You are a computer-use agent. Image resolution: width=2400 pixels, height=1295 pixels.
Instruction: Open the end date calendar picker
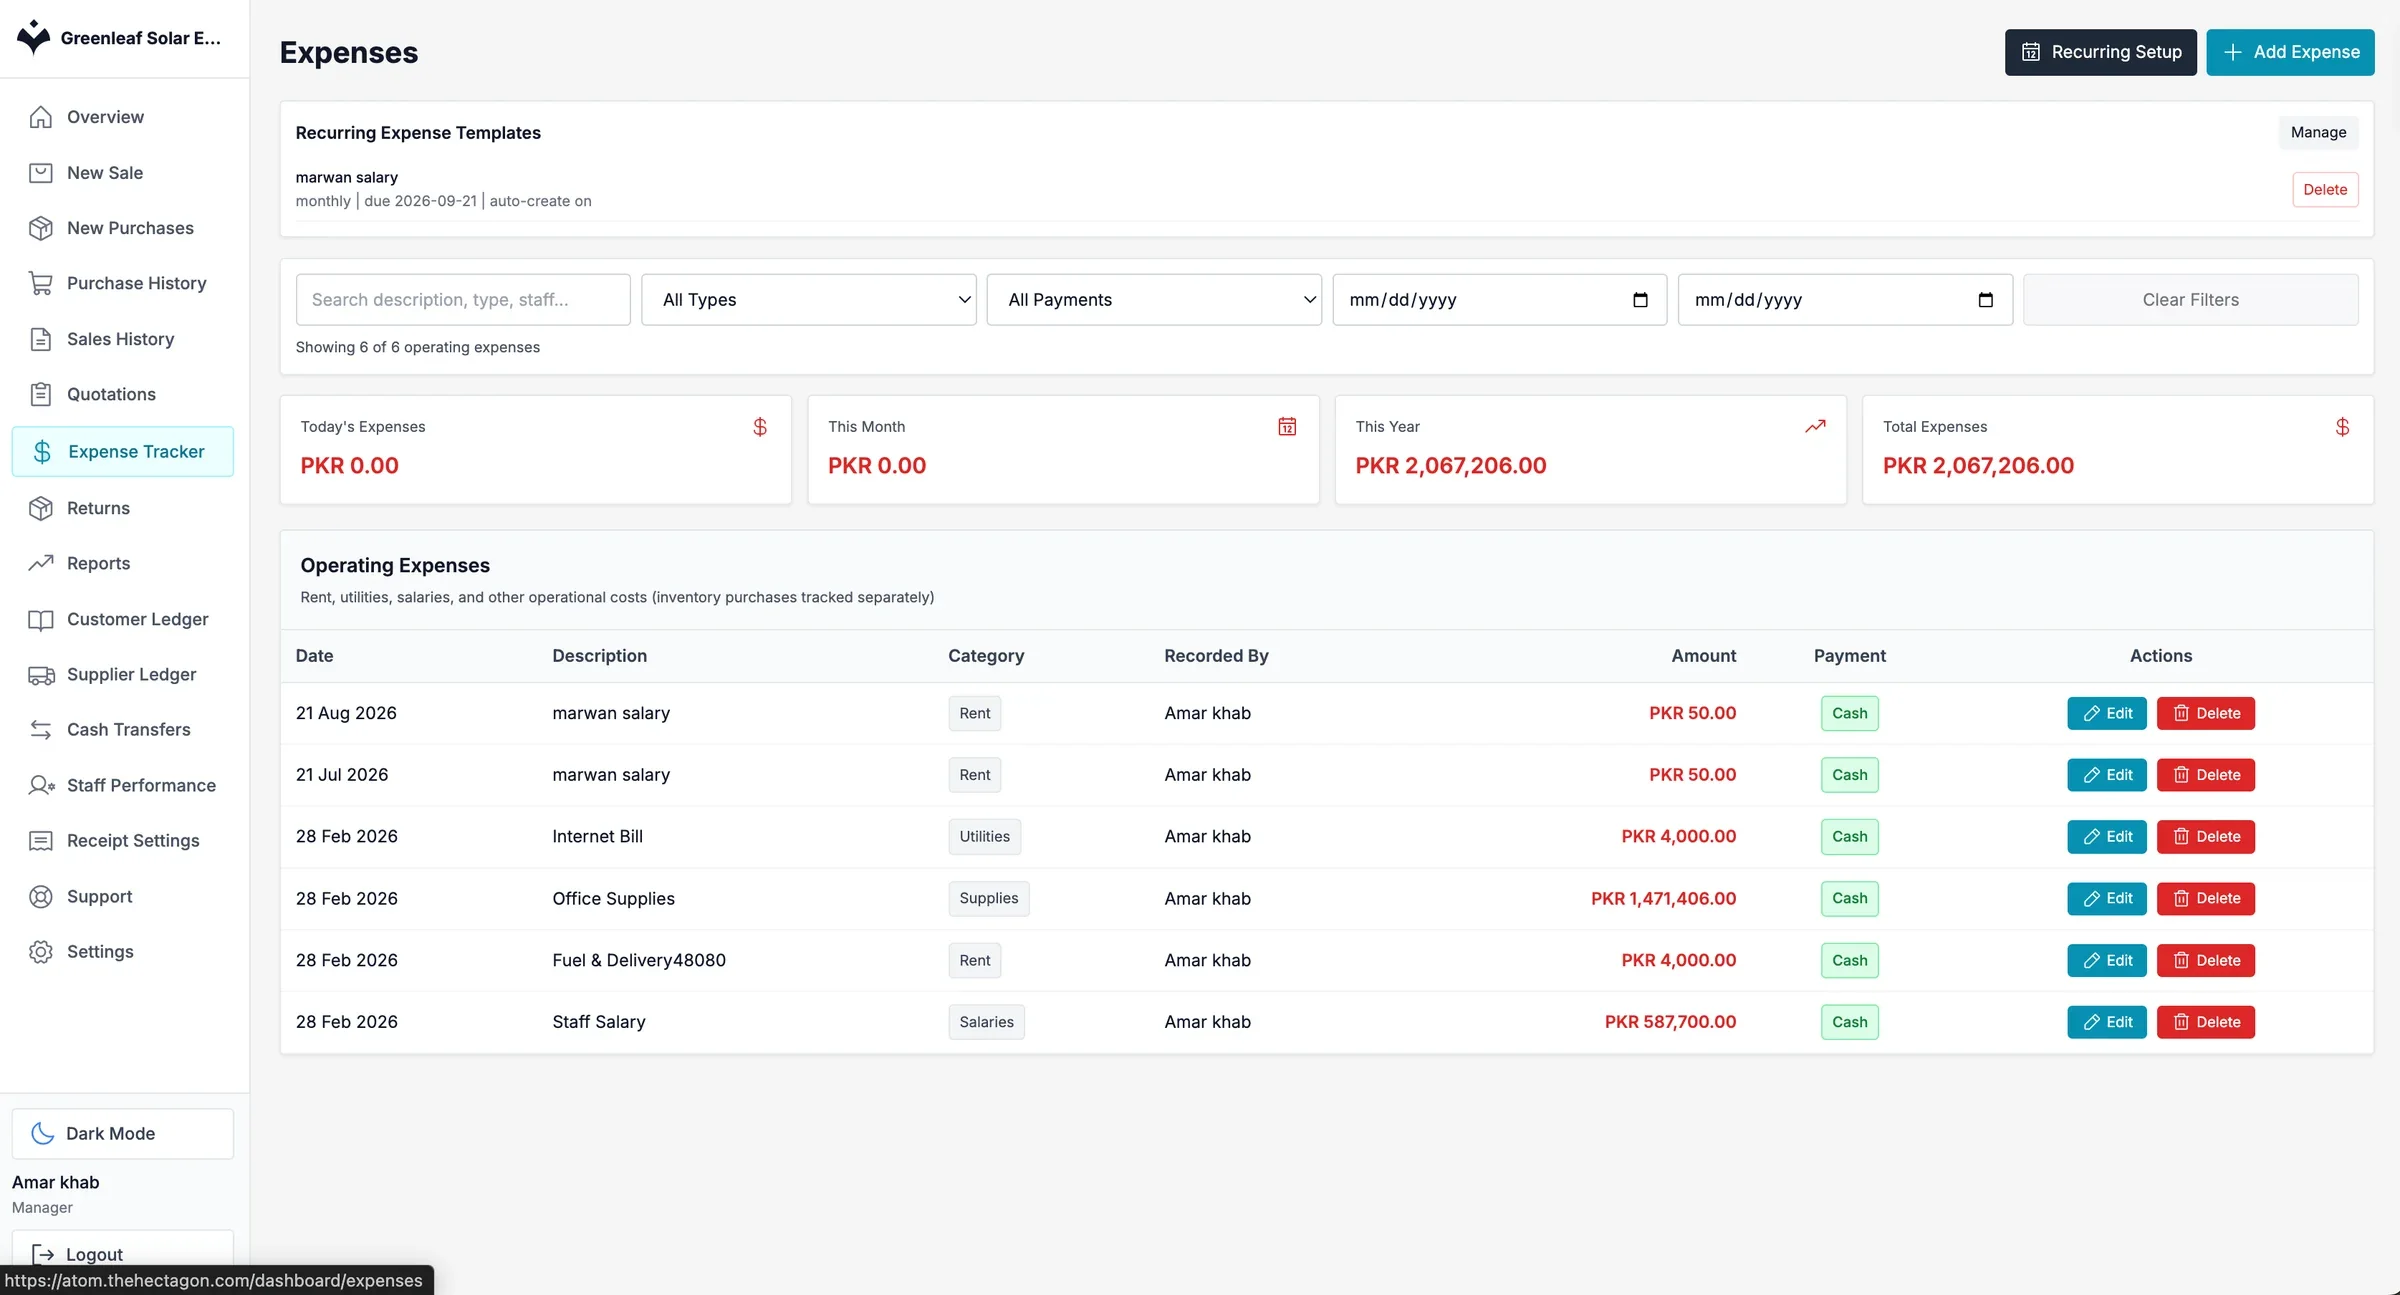[x=1986, y=300]
